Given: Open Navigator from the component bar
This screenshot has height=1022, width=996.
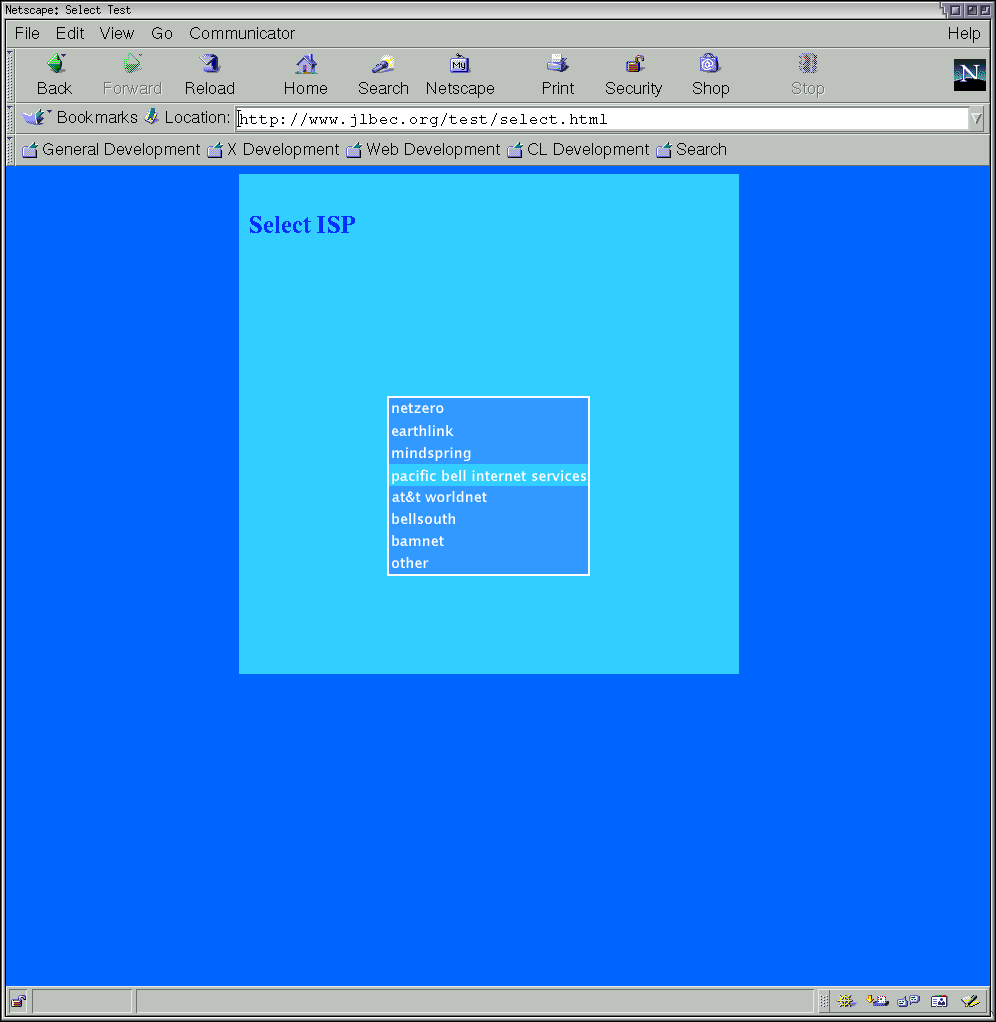Looking at the screenshot, I should pos(845,1000).
